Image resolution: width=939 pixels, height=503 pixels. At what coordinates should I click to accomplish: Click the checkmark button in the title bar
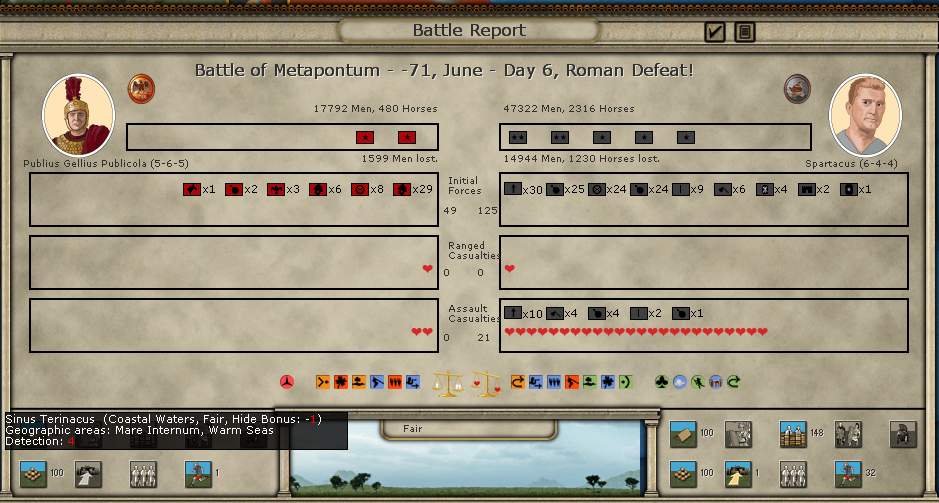[x=714, y=32]
